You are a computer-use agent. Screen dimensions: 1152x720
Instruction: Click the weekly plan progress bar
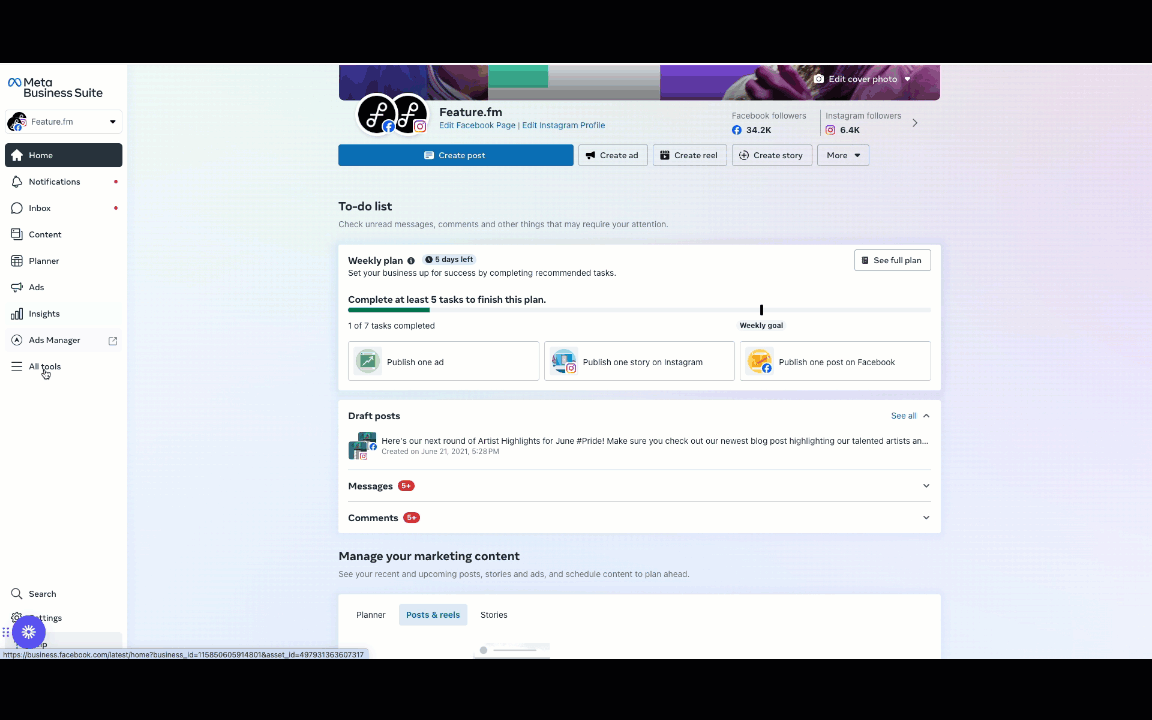pyautogui.click(x=639, y=310)
